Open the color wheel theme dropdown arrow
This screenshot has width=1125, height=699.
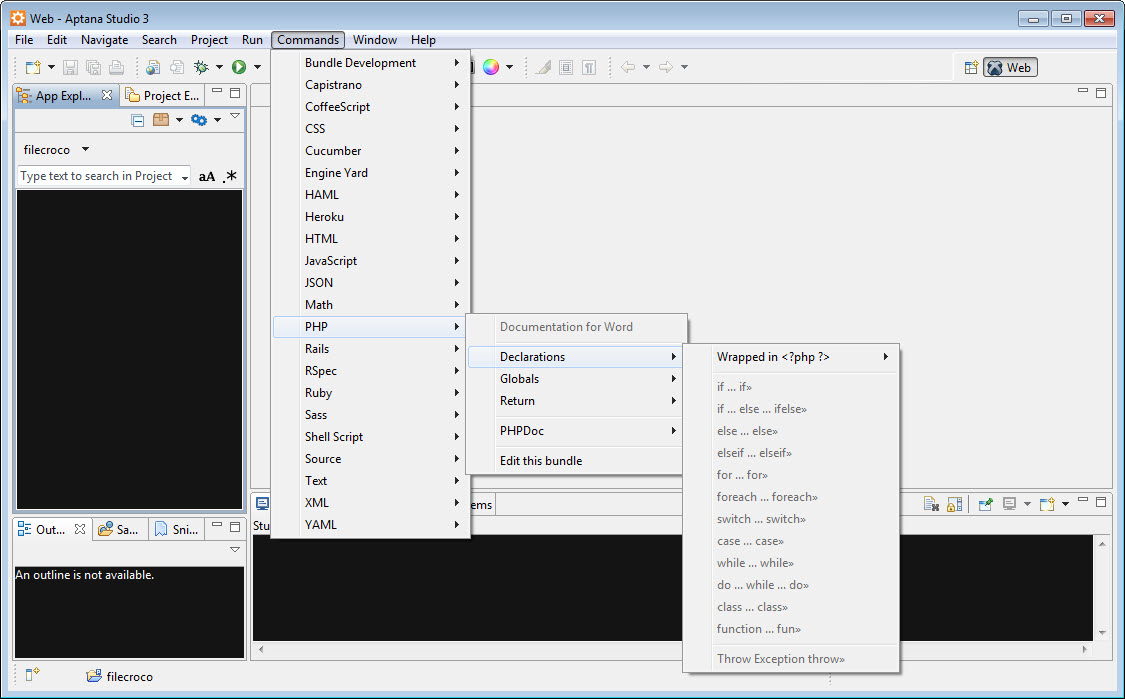[509, 67]
